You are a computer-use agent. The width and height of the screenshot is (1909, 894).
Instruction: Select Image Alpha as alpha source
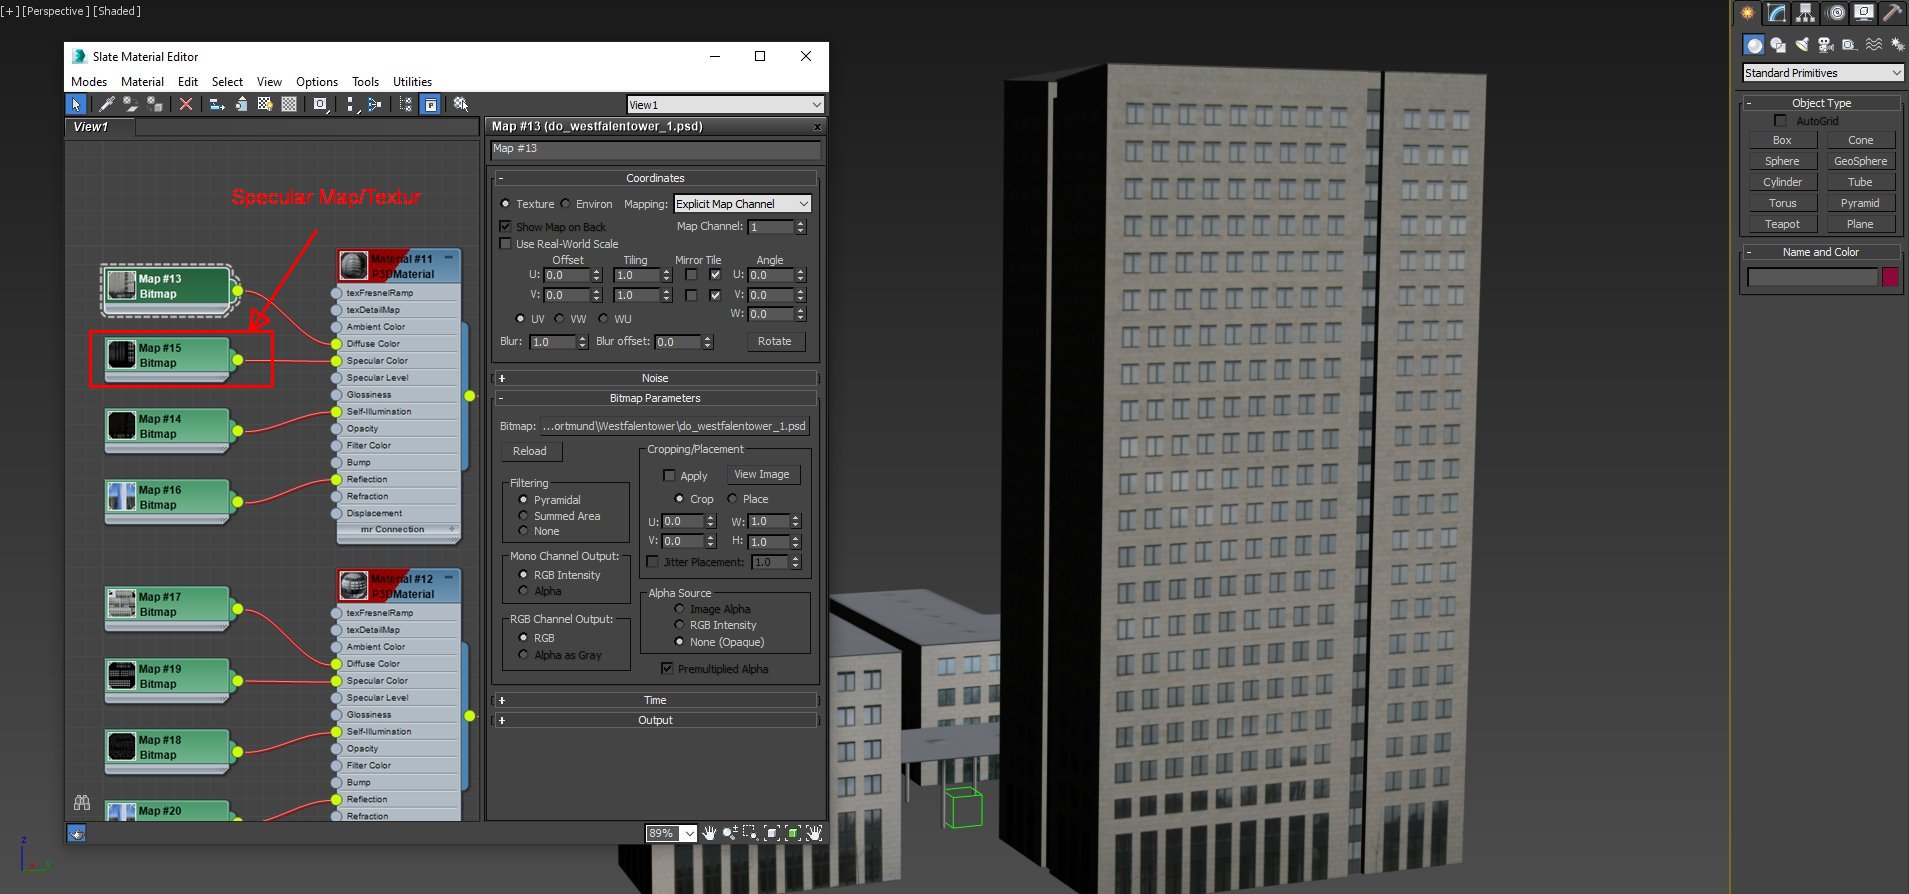(679, 609)
